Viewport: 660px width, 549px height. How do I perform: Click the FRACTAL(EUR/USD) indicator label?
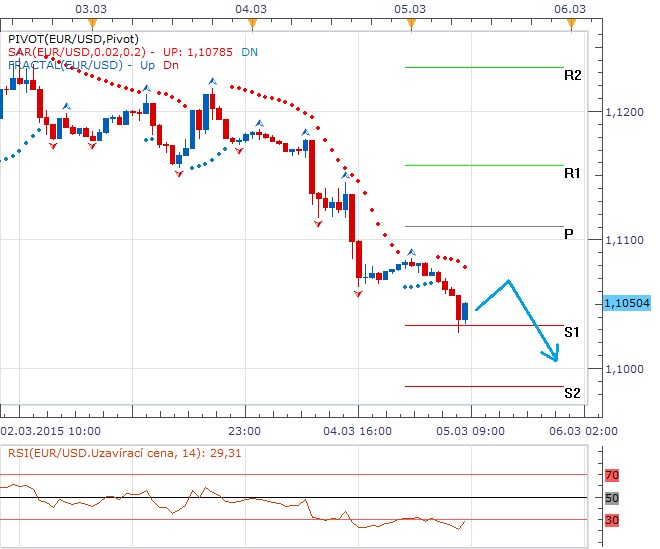(66, 66)
